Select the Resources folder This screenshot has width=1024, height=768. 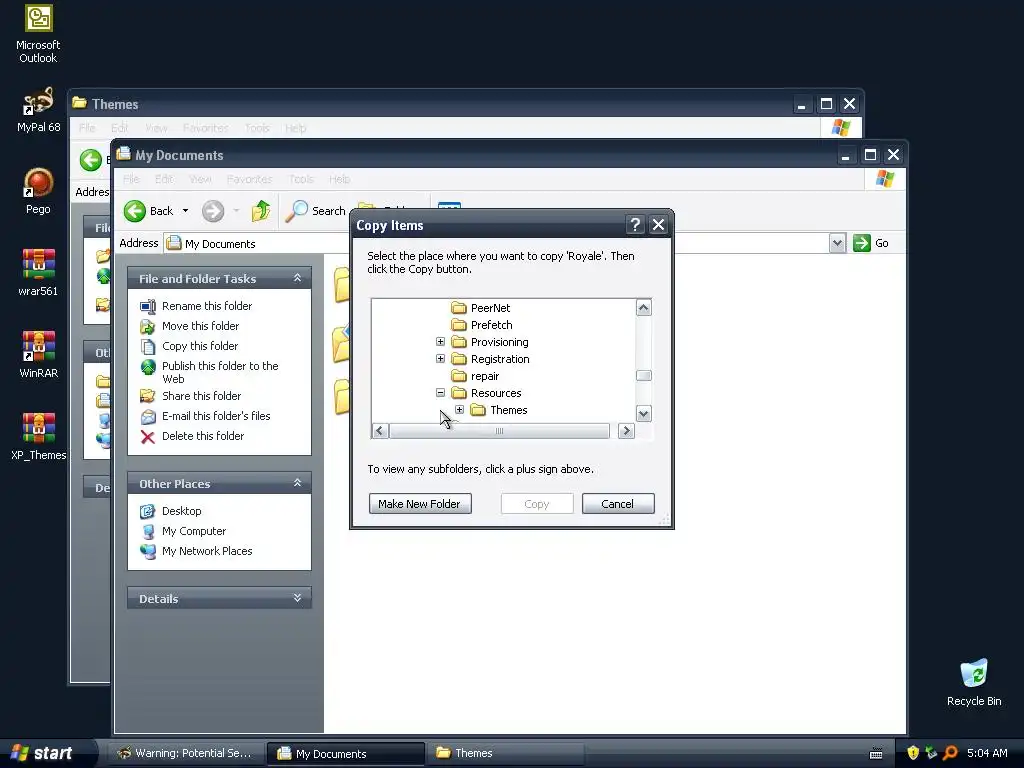[x=486, y=392]
